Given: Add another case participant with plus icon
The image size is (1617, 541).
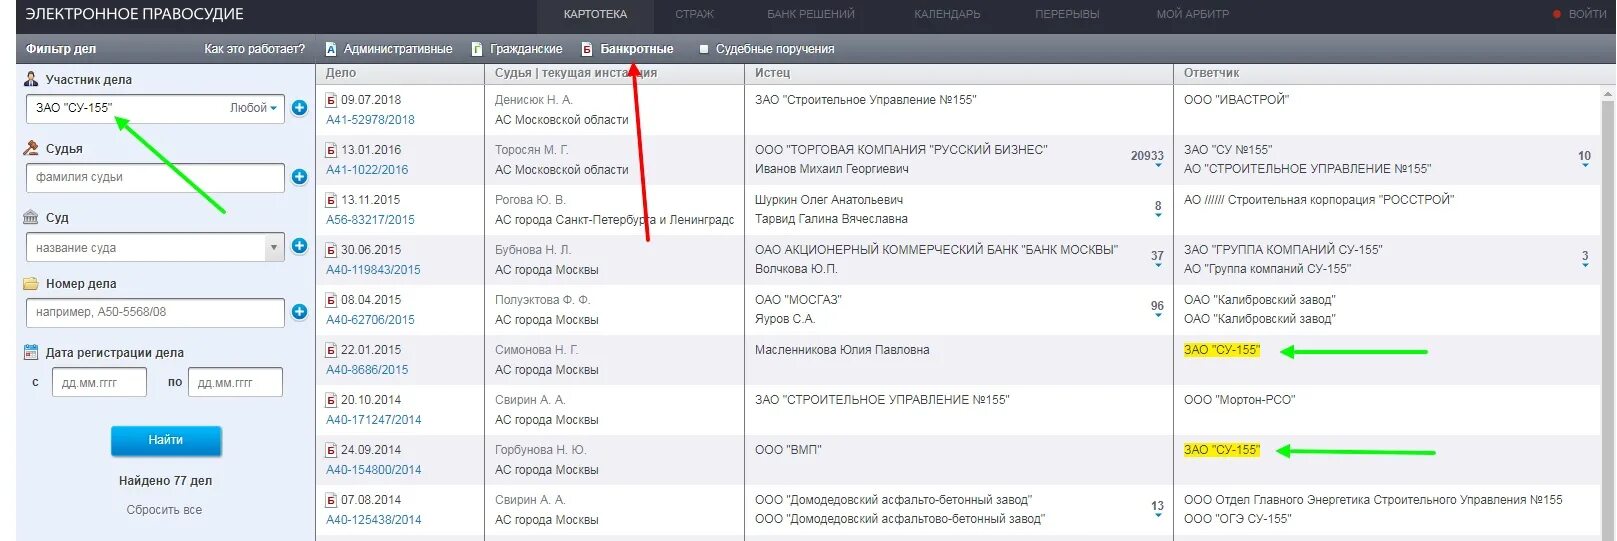Looking at the screenshot, I should click(x=299, y=108).
